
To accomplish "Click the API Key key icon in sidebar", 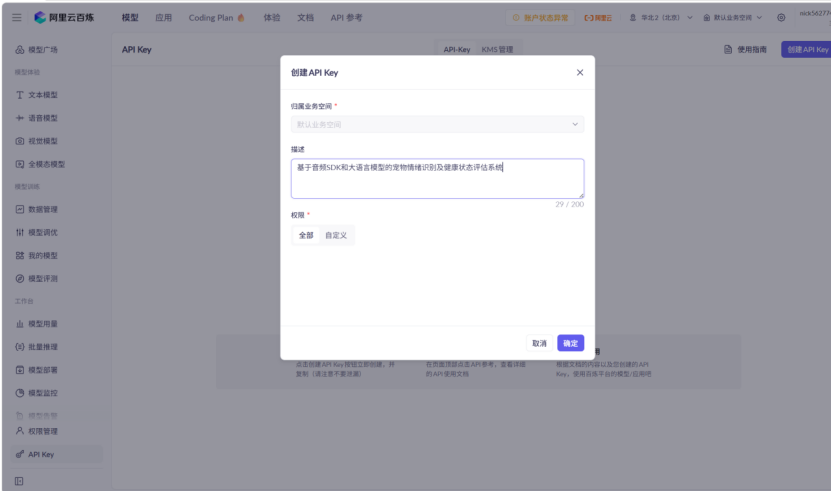I will click(x=20, y=454).
